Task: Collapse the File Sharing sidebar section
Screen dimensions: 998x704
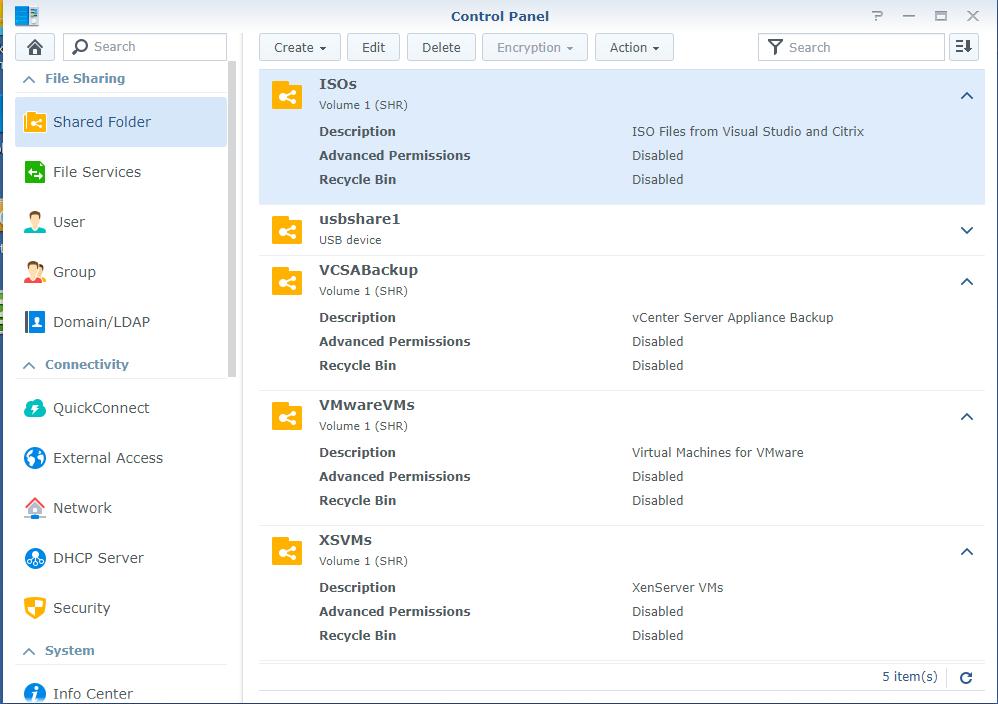Action: pos(29,79)
